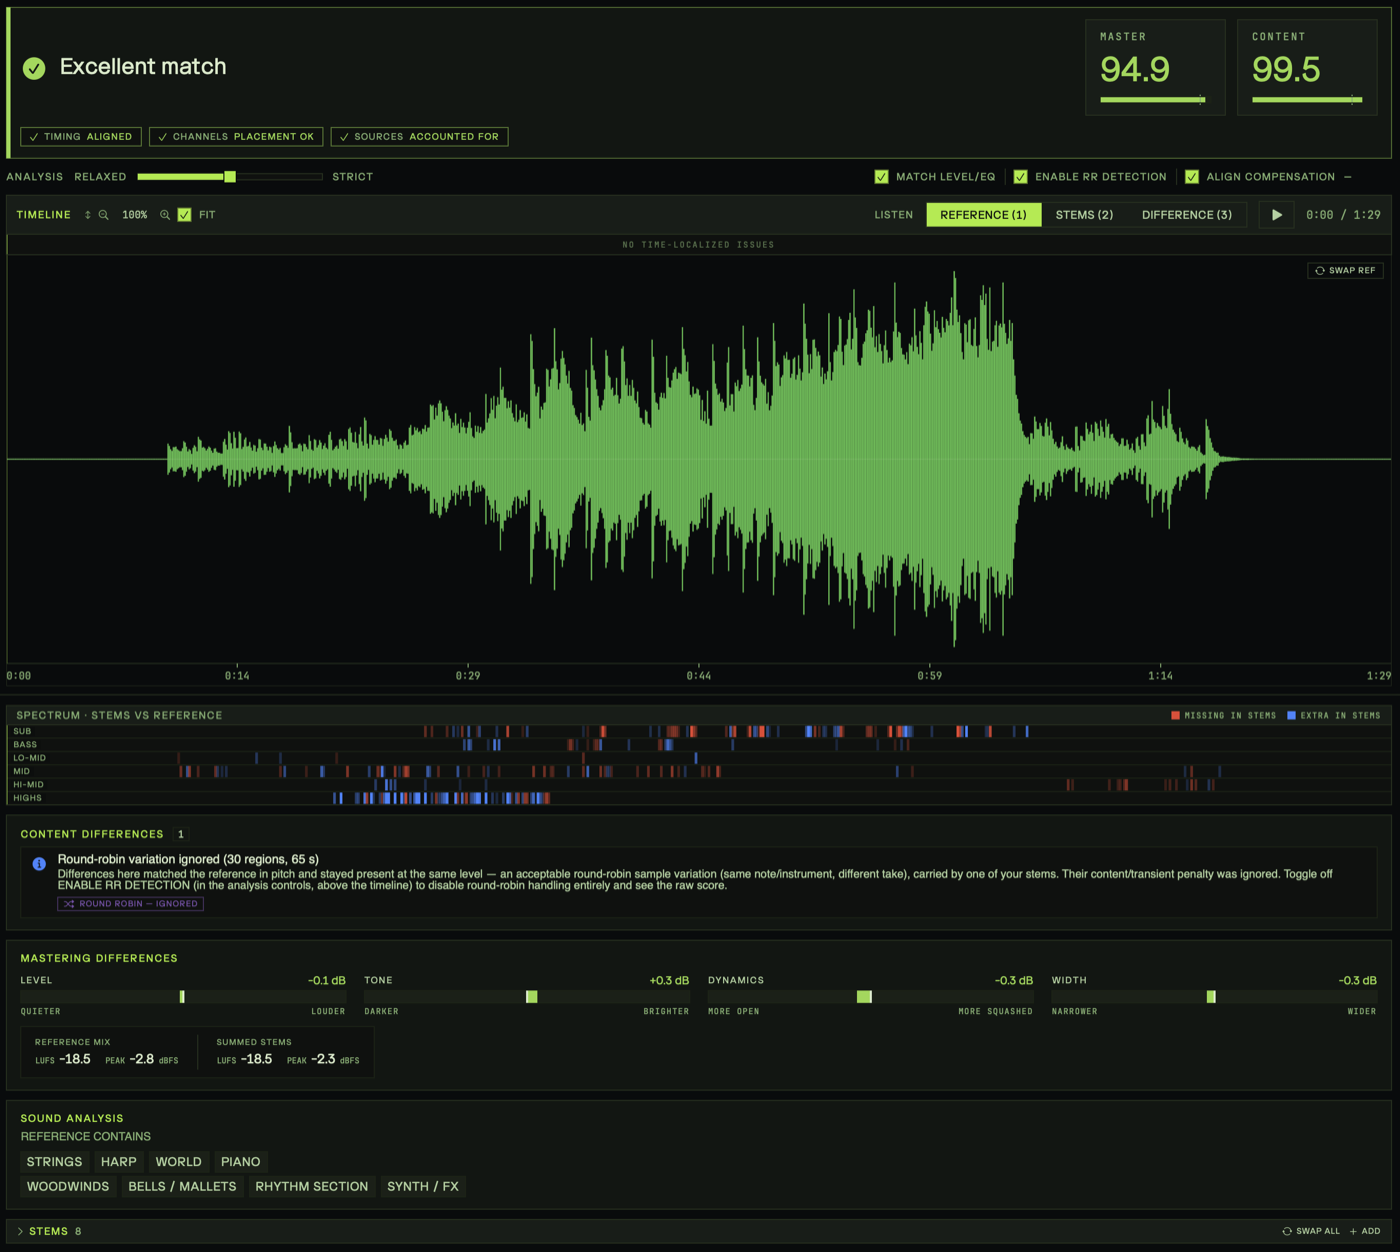Click the Rhythm Section tag
The image size is (1400, 1252).
311,1187
